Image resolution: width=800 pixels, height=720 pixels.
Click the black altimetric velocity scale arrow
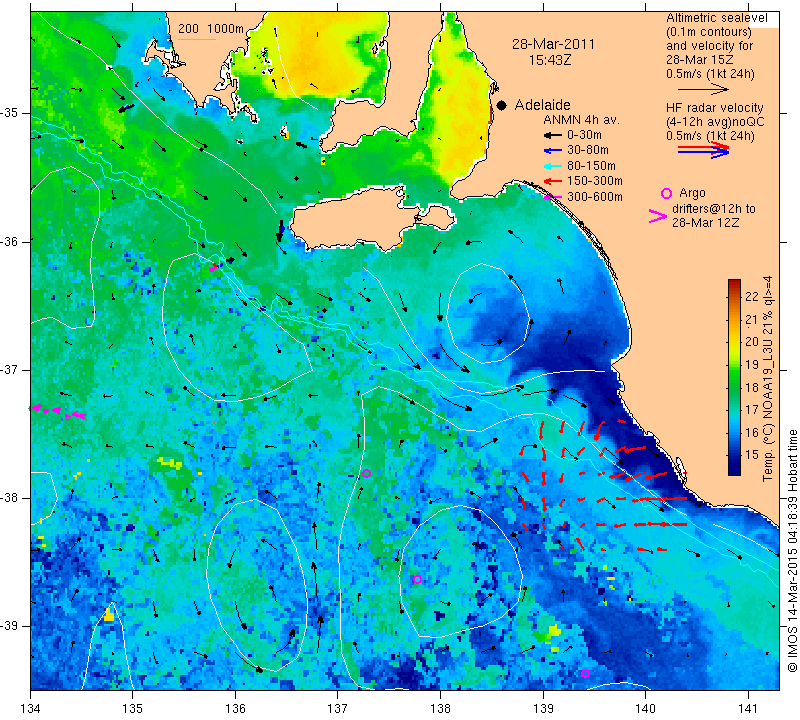pos(703,89)
